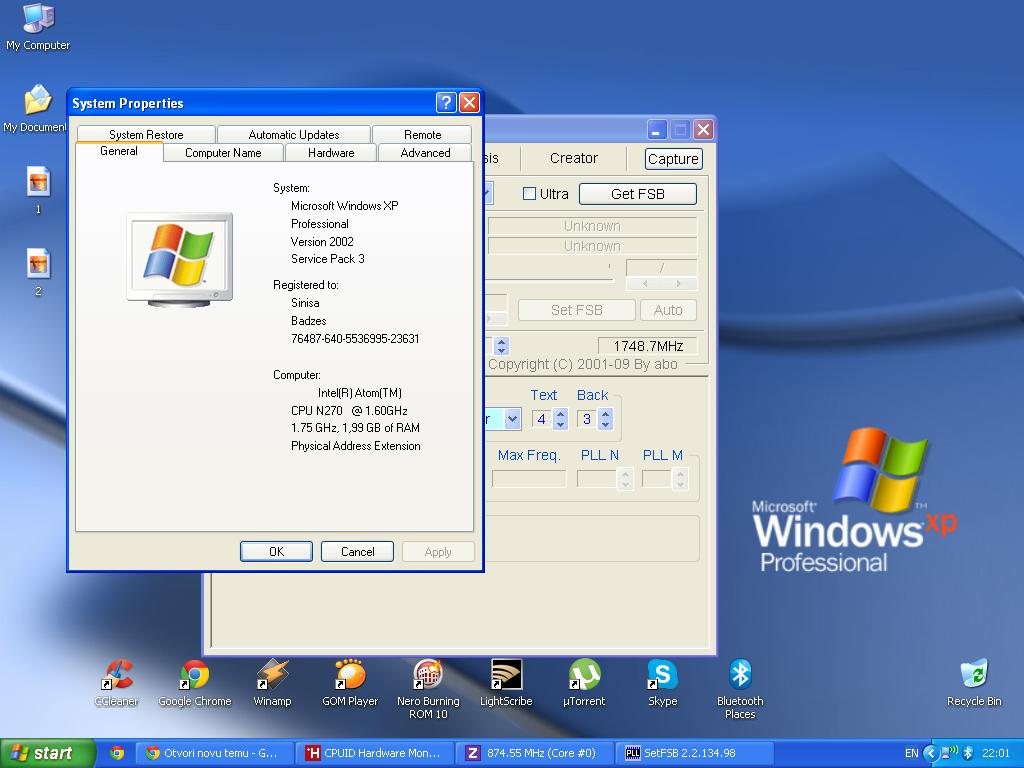Launch Google Chrome desktop shortcut
Screen dimensions: 1024x768
click(195, 683)
